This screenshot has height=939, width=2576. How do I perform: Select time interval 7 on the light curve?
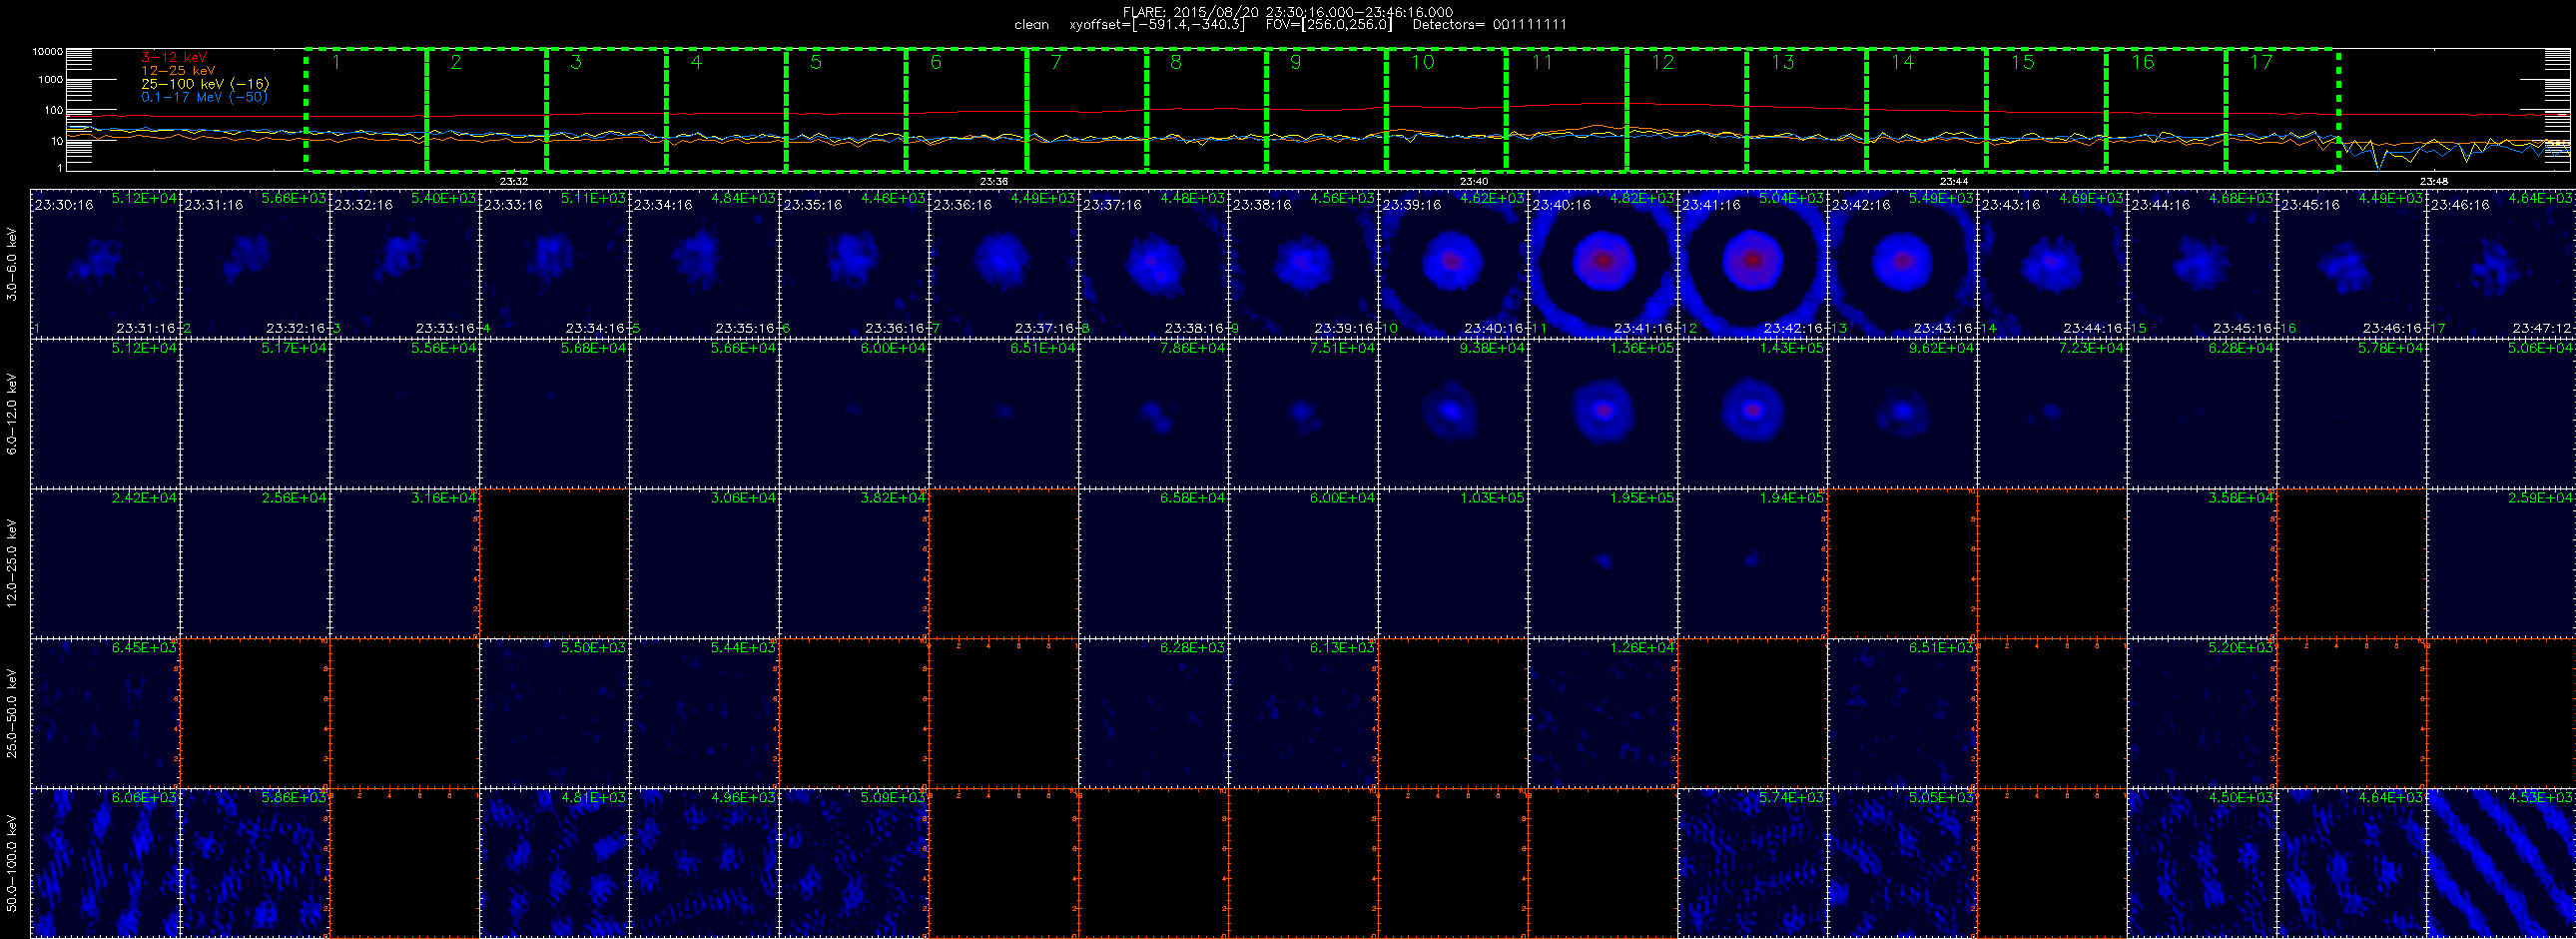pyautogui.click(x=1086, y=110)
